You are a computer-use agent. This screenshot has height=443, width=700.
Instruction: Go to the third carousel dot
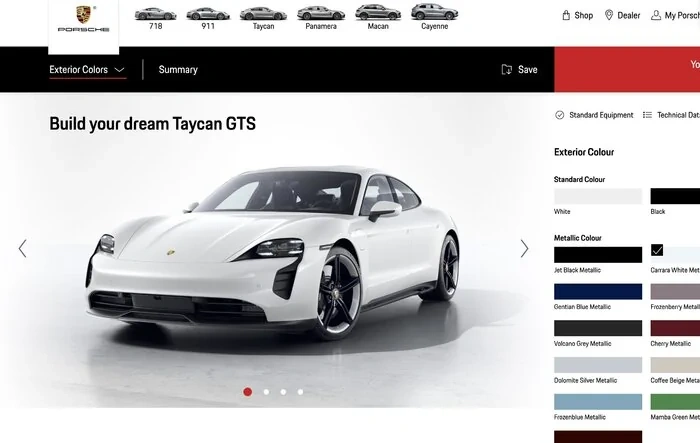pos(283,392)
